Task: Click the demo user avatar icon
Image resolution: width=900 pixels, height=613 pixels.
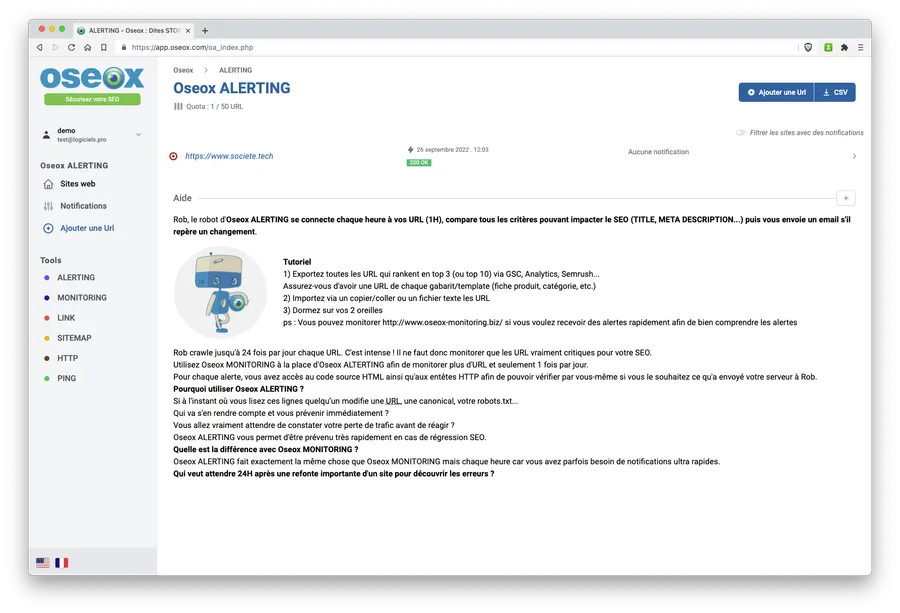Action: (x=46, y=135)
